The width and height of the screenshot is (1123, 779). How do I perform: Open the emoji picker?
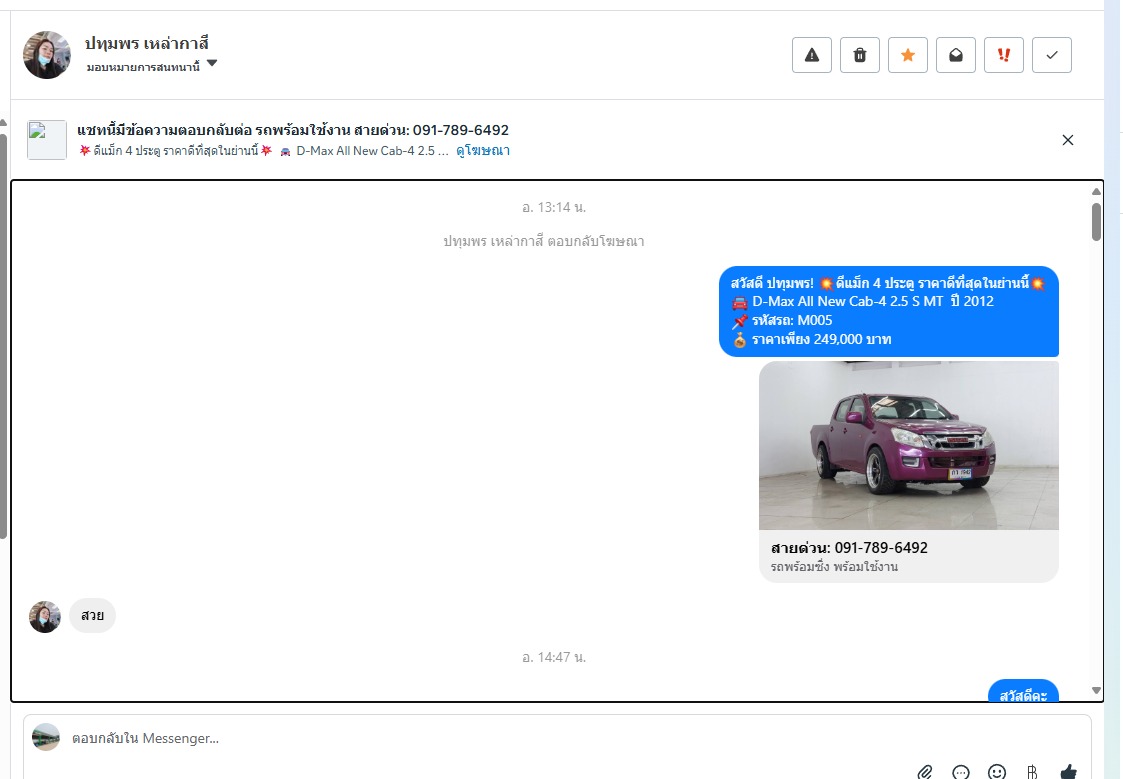click(996, 772)
